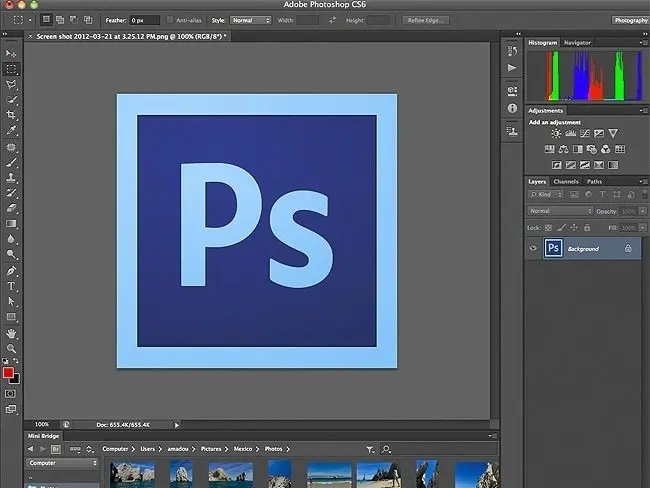
Task: Open the Style dropdown set to Normal
Action: coord(250,20)
